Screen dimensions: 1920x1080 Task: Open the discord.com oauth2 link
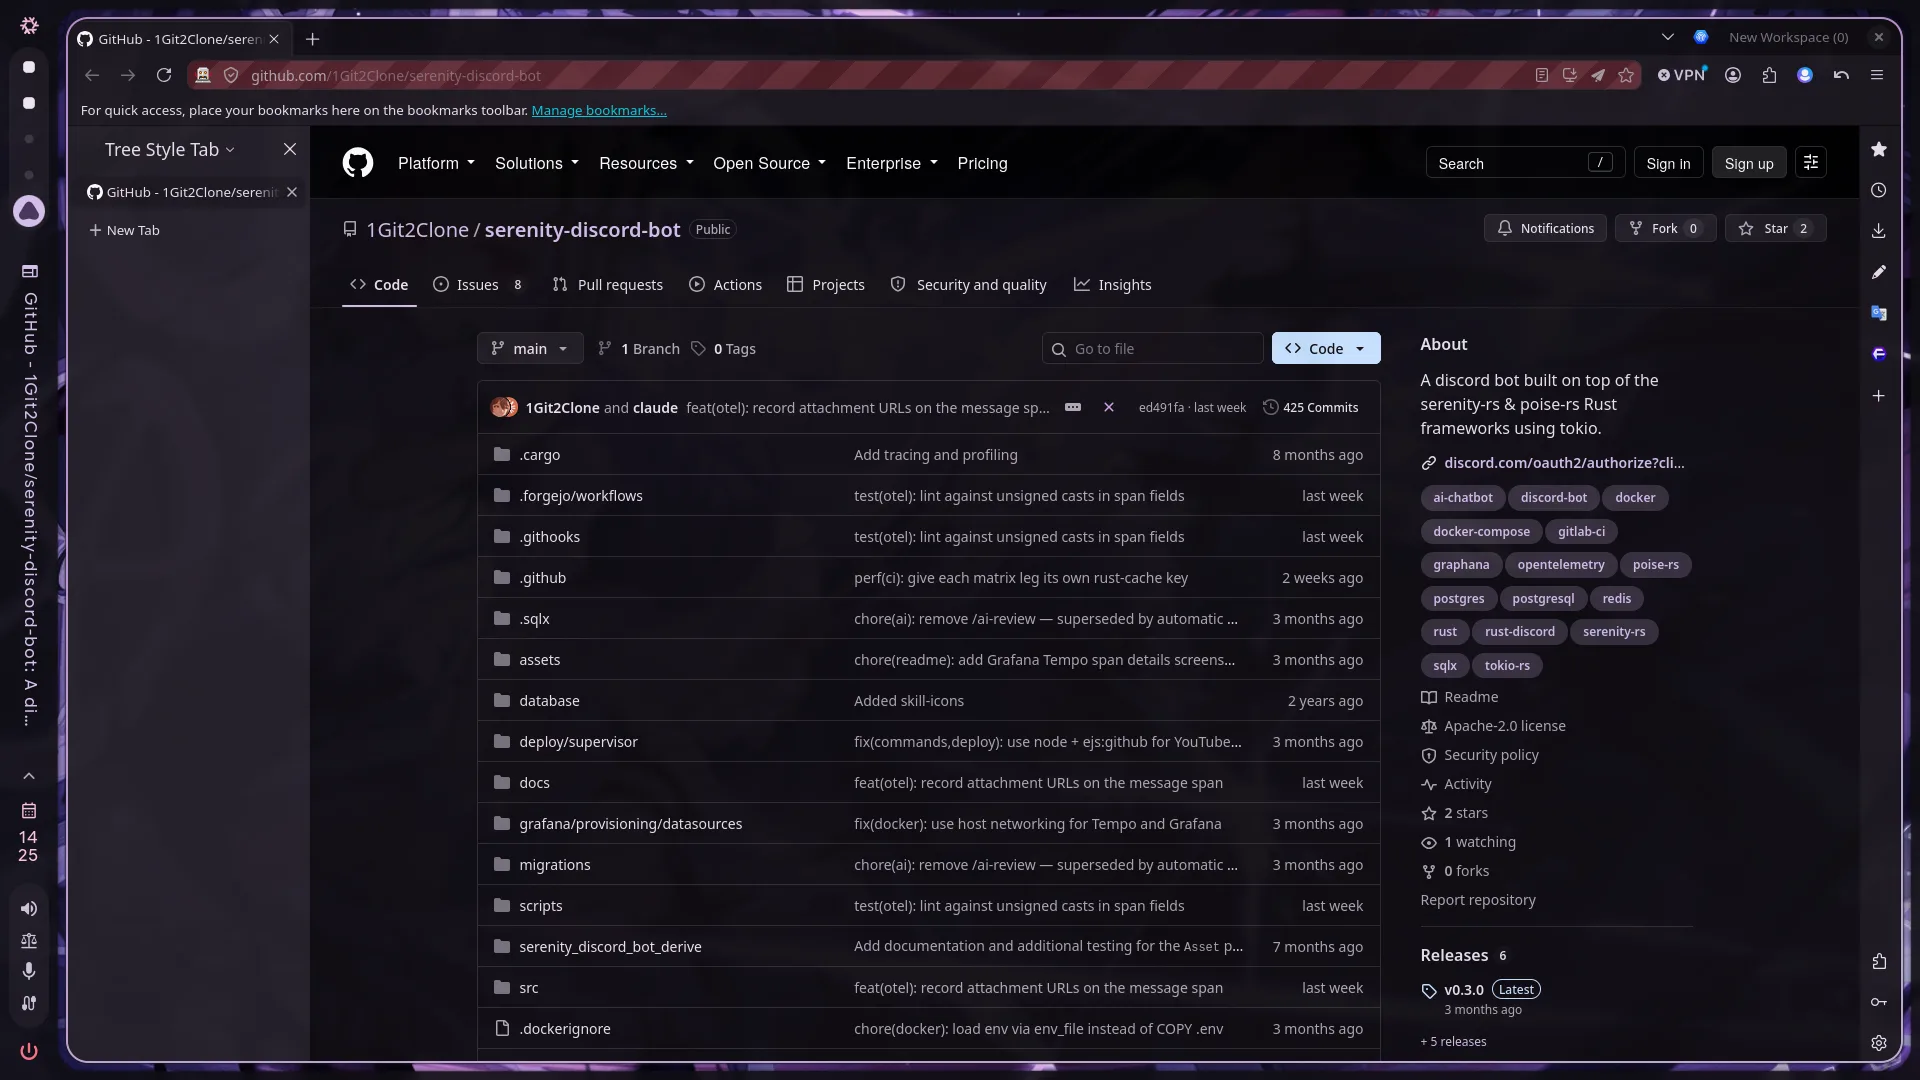pos(1564,463)
